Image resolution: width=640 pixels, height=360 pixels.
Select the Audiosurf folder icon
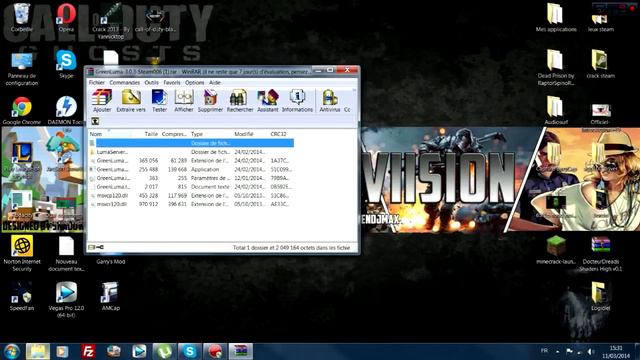tap(556, 110)
